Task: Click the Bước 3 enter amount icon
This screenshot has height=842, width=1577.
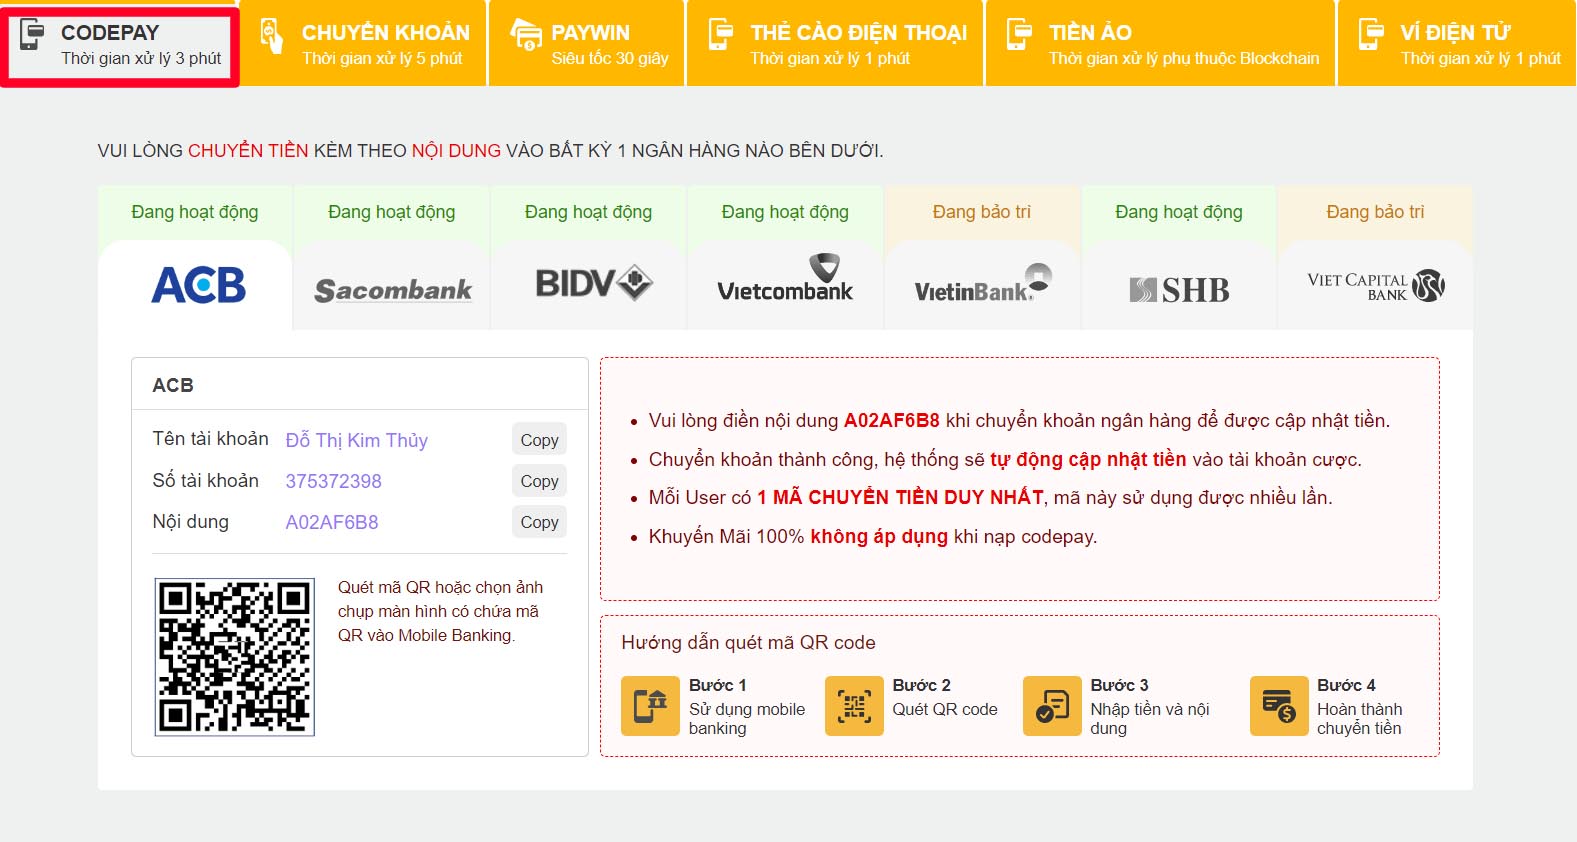Action: click(1052, 706)
